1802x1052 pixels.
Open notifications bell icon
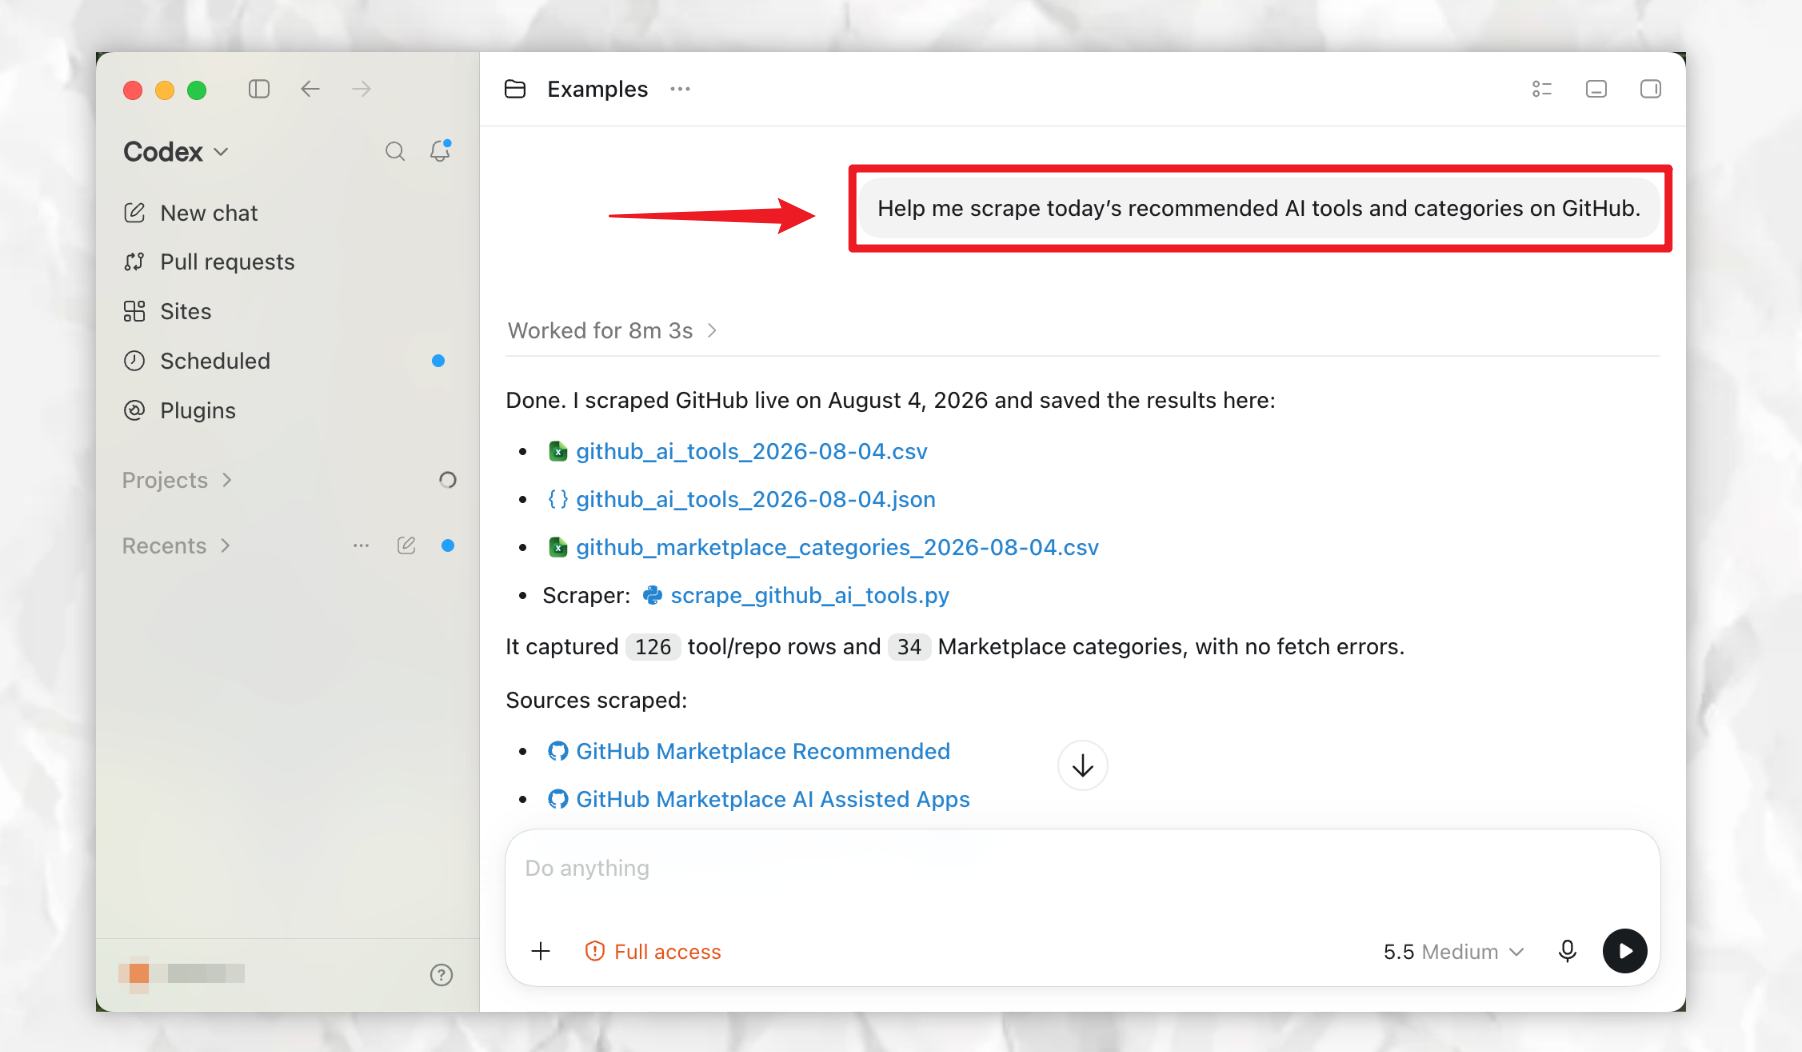point(440,151)
